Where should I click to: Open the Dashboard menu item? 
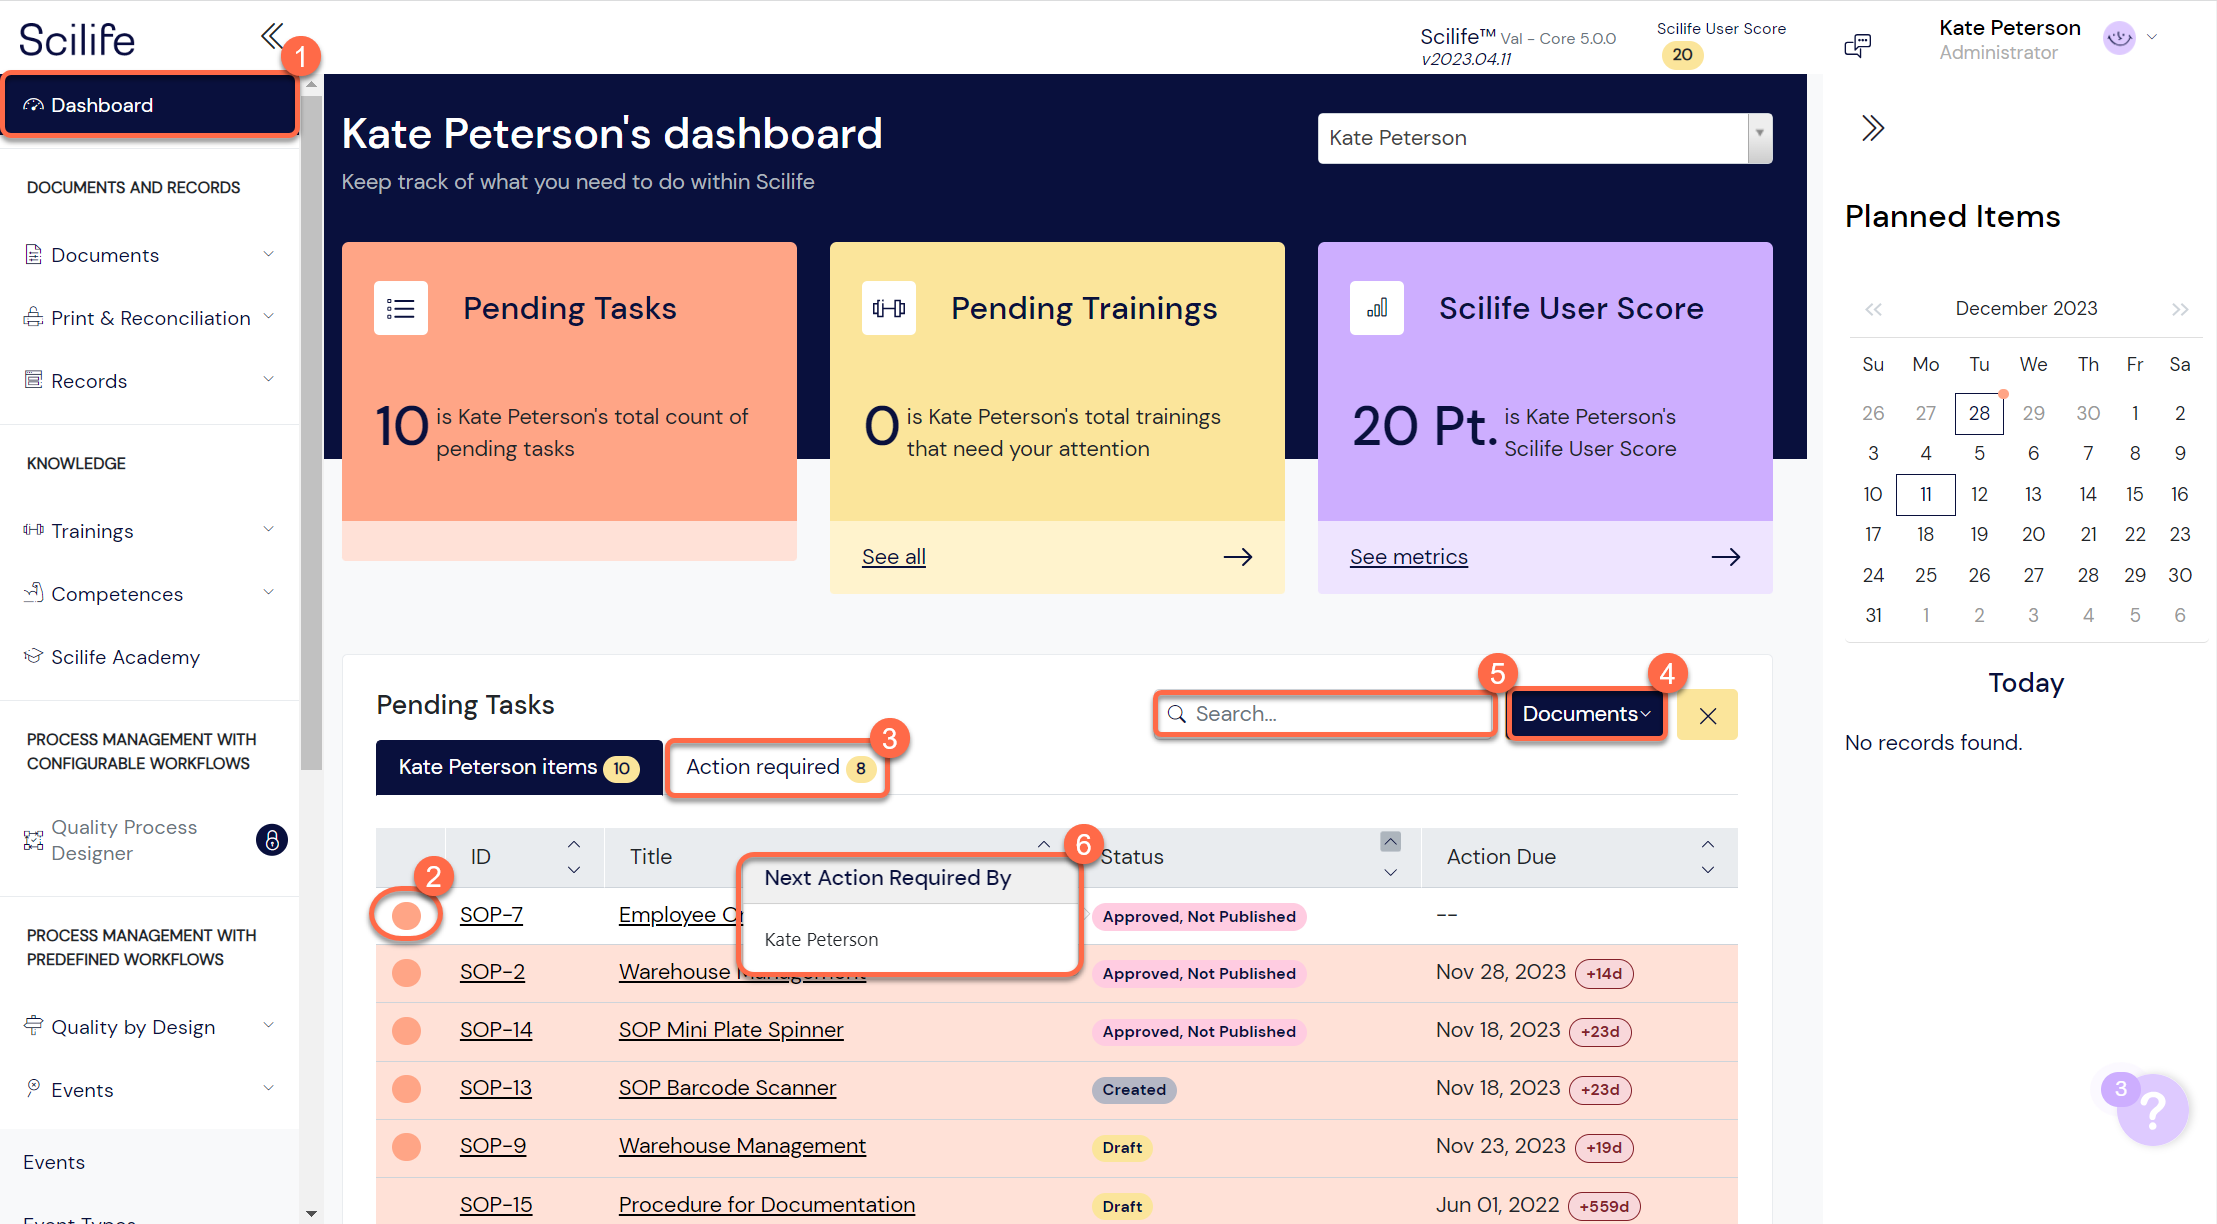pyautogui.click(x=150, y=104)
